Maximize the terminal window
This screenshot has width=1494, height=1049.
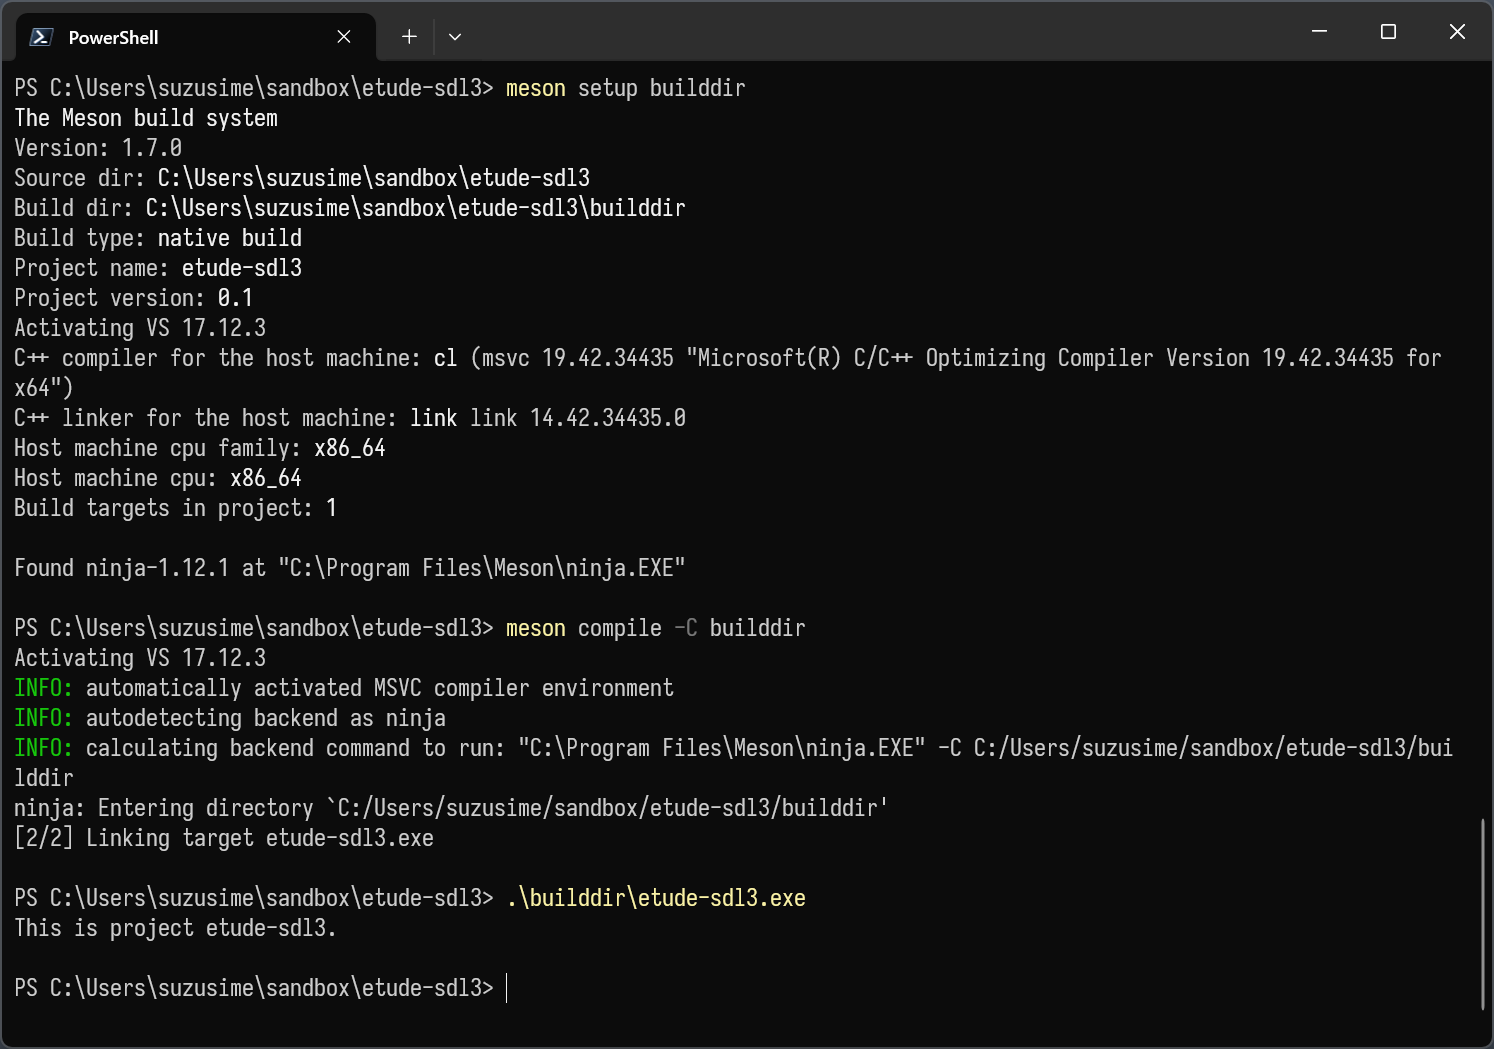click(1388, 32)
